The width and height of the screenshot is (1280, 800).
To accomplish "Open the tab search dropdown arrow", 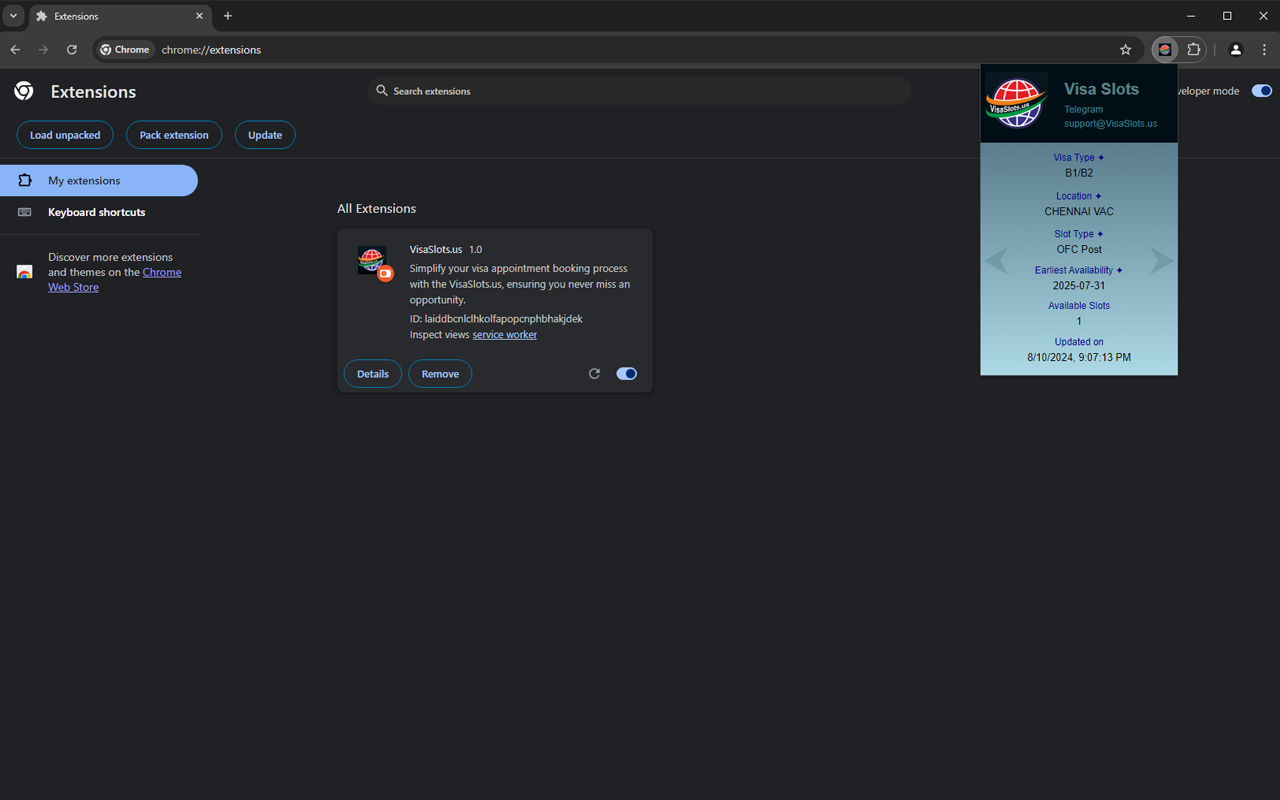I will point(13,16).
